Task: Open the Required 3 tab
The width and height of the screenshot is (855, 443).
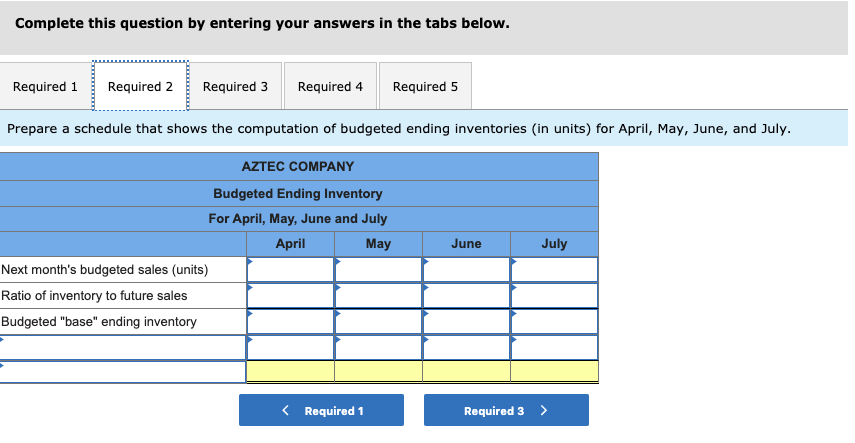Action: pos(235,87)
